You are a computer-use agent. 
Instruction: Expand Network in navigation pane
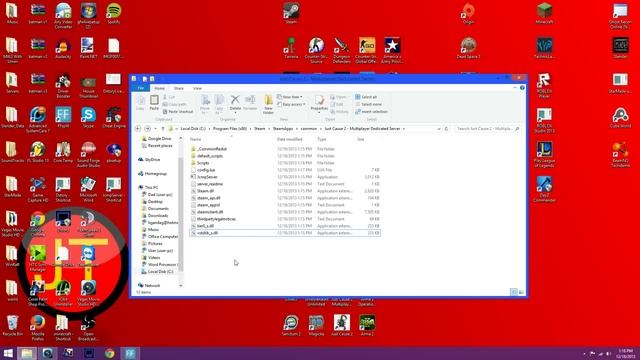coord(138,285)
